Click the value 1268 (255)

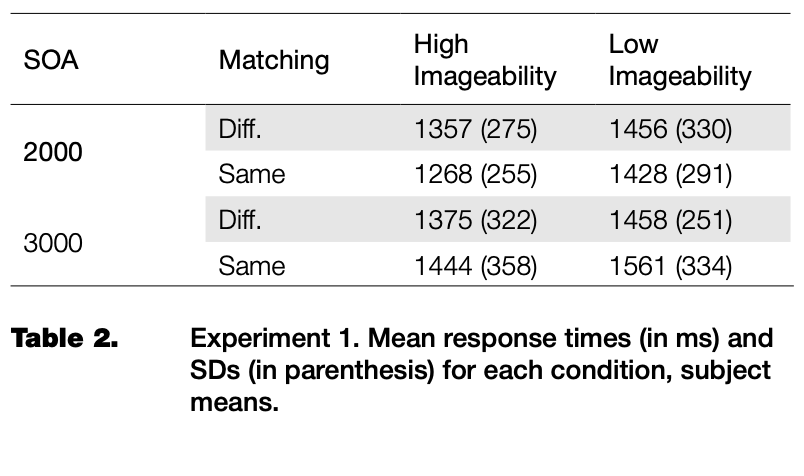coord(475,175)
